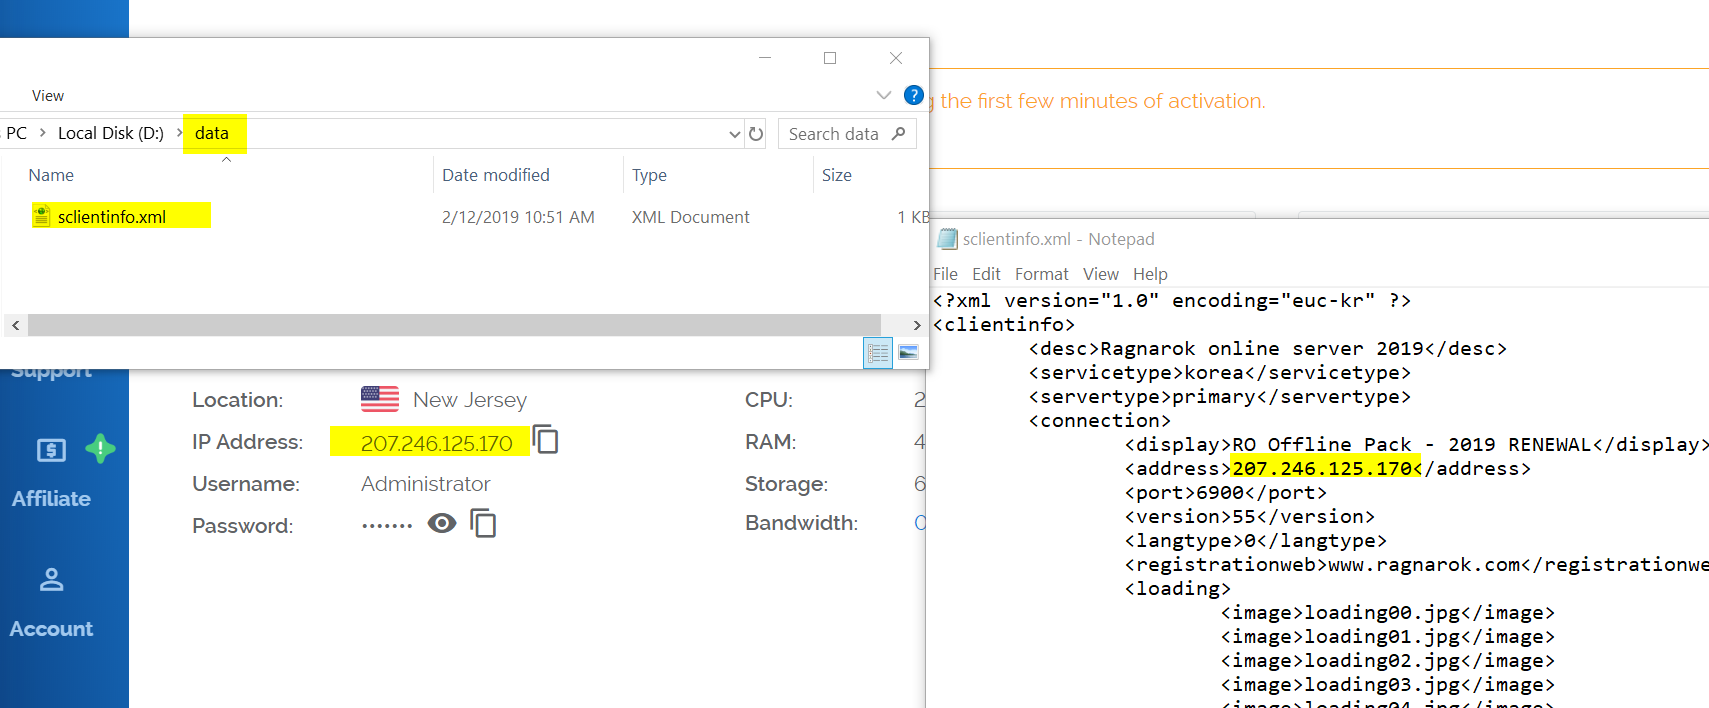Image resolution: width=1709 pixels, height=708 pixels.
Task: Switch Explorer to details view icon
Action: tap(878, 353)
